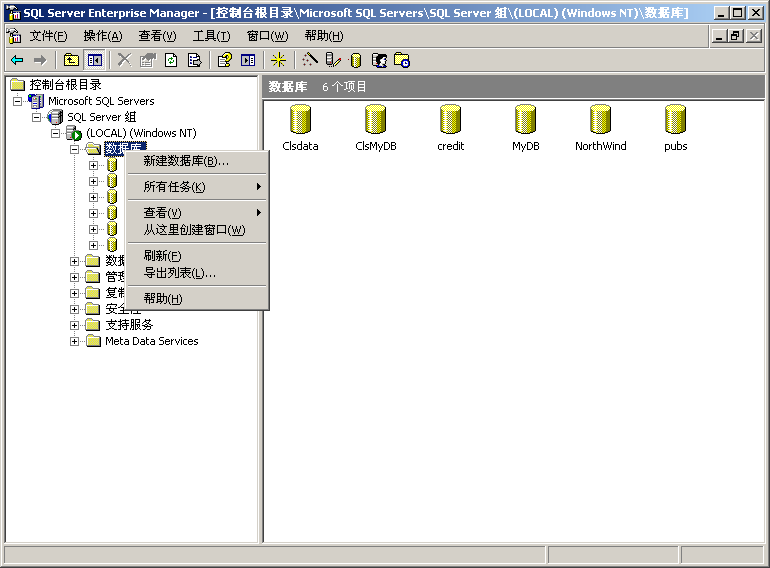770x568 pixels.
Task: Collapse the 数据库 folder node
Action: [74, 149]
